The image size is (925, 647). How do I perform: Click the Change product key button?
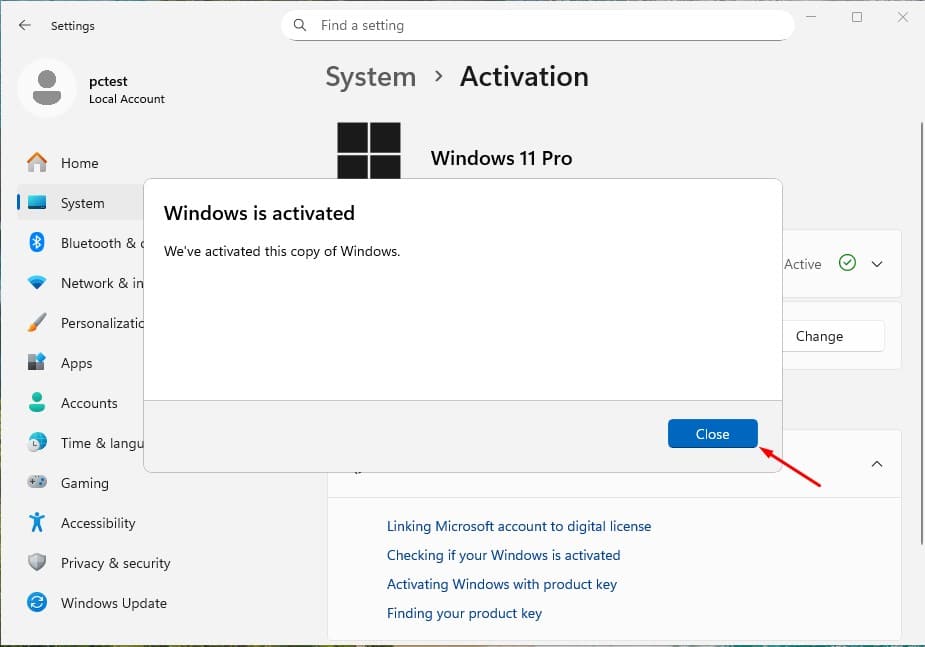pos(819,336)
